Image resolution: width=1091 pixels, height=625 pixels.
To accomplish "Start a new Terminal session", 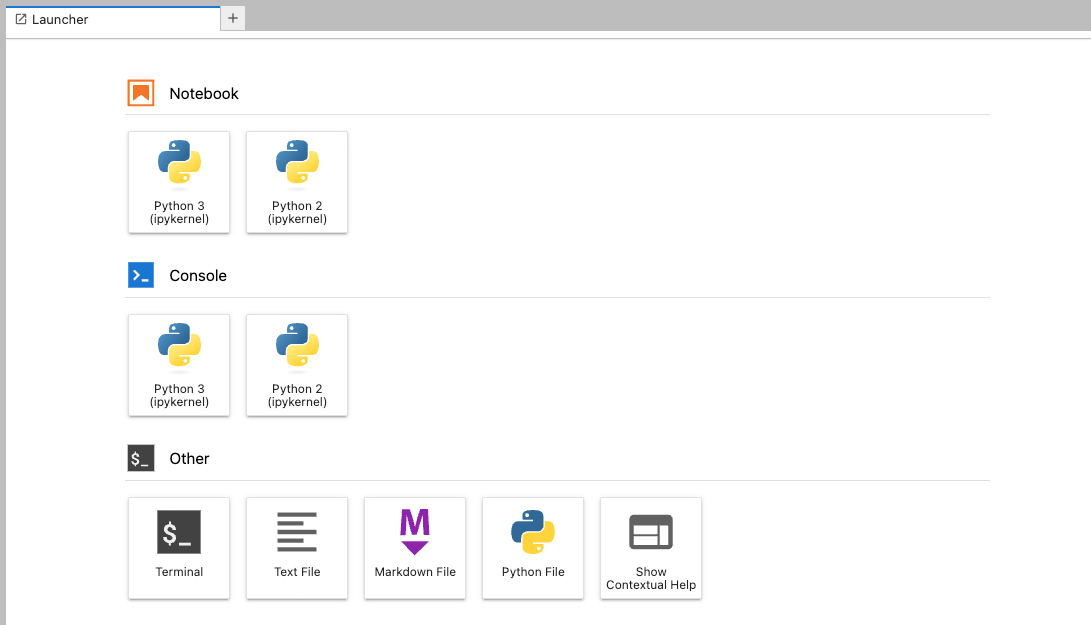I will click(179, 548).
